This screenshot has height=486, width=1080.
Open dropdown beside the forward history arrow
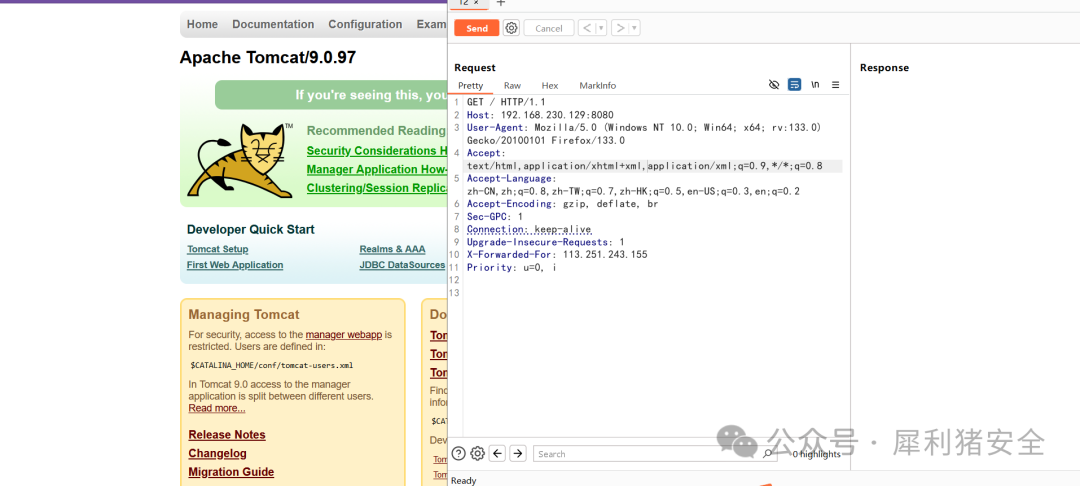634,28
